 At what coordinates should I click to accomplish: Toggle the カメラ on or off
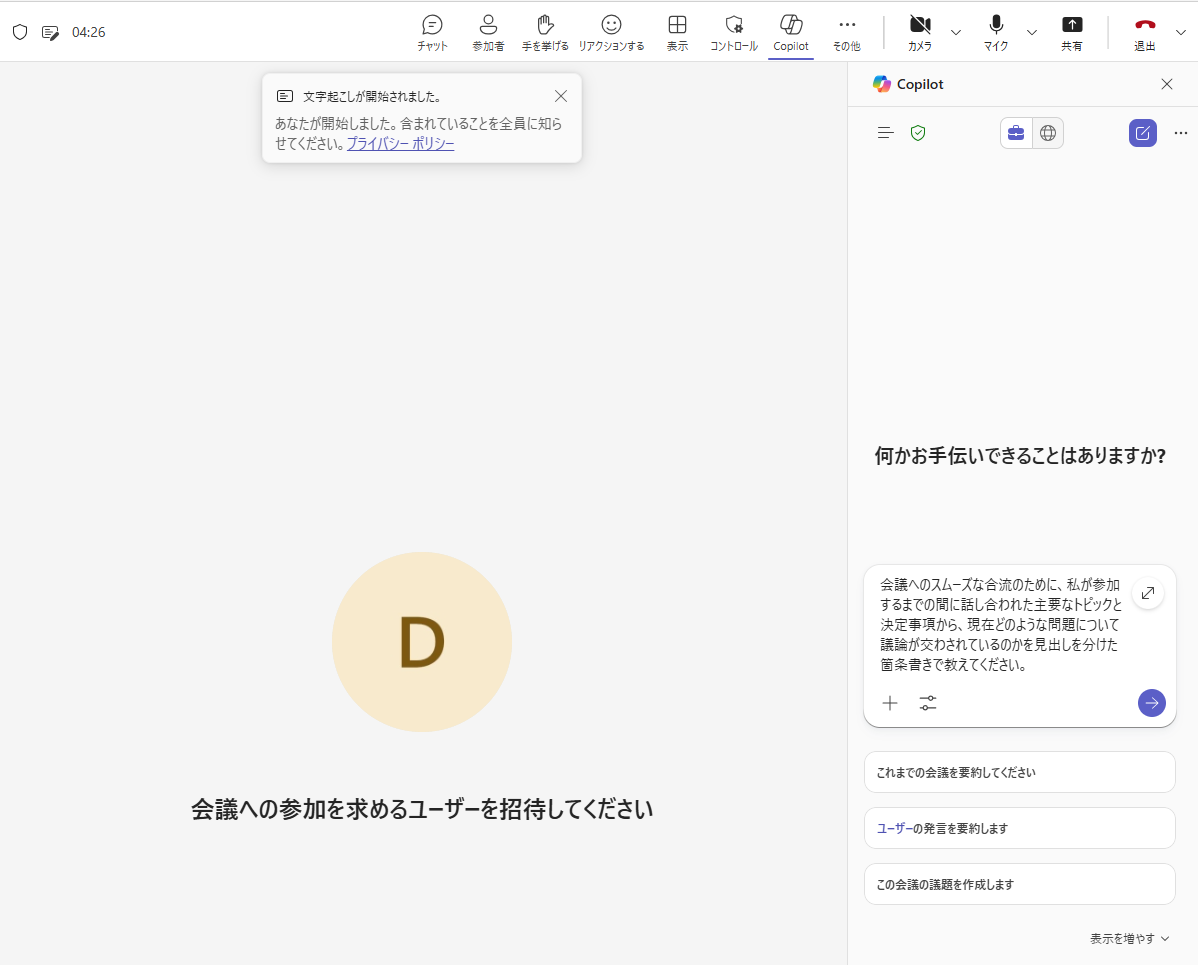click(919, 32)
